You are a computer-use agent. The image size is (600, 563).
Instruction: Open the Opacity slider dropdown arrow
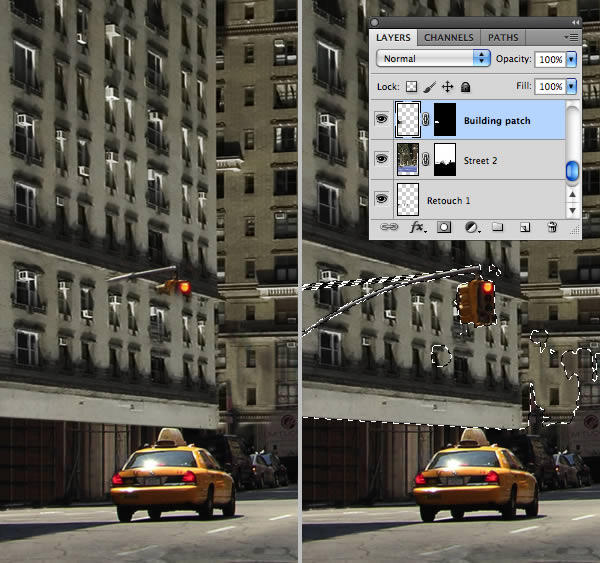click(571, 59)
